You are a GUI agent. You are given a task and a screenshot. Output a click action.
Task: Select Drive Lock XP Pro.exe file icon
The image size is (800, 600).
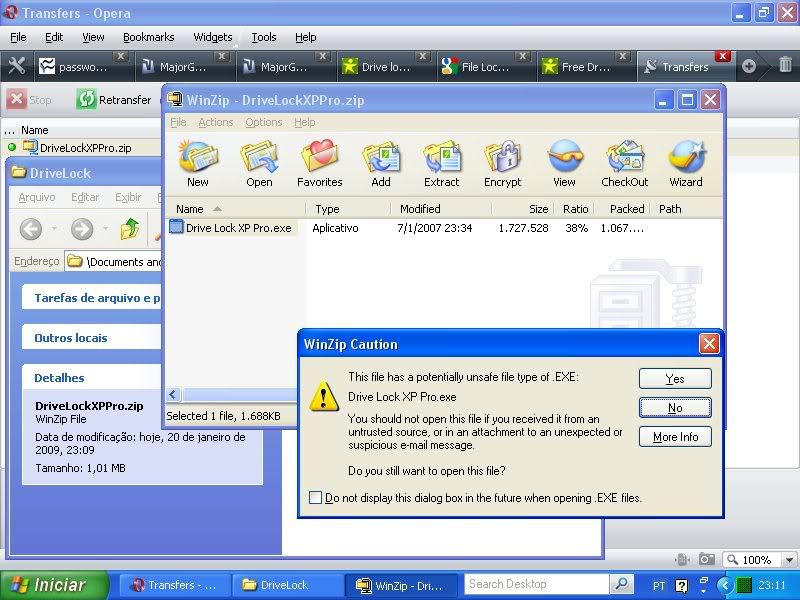click(176, 226)
